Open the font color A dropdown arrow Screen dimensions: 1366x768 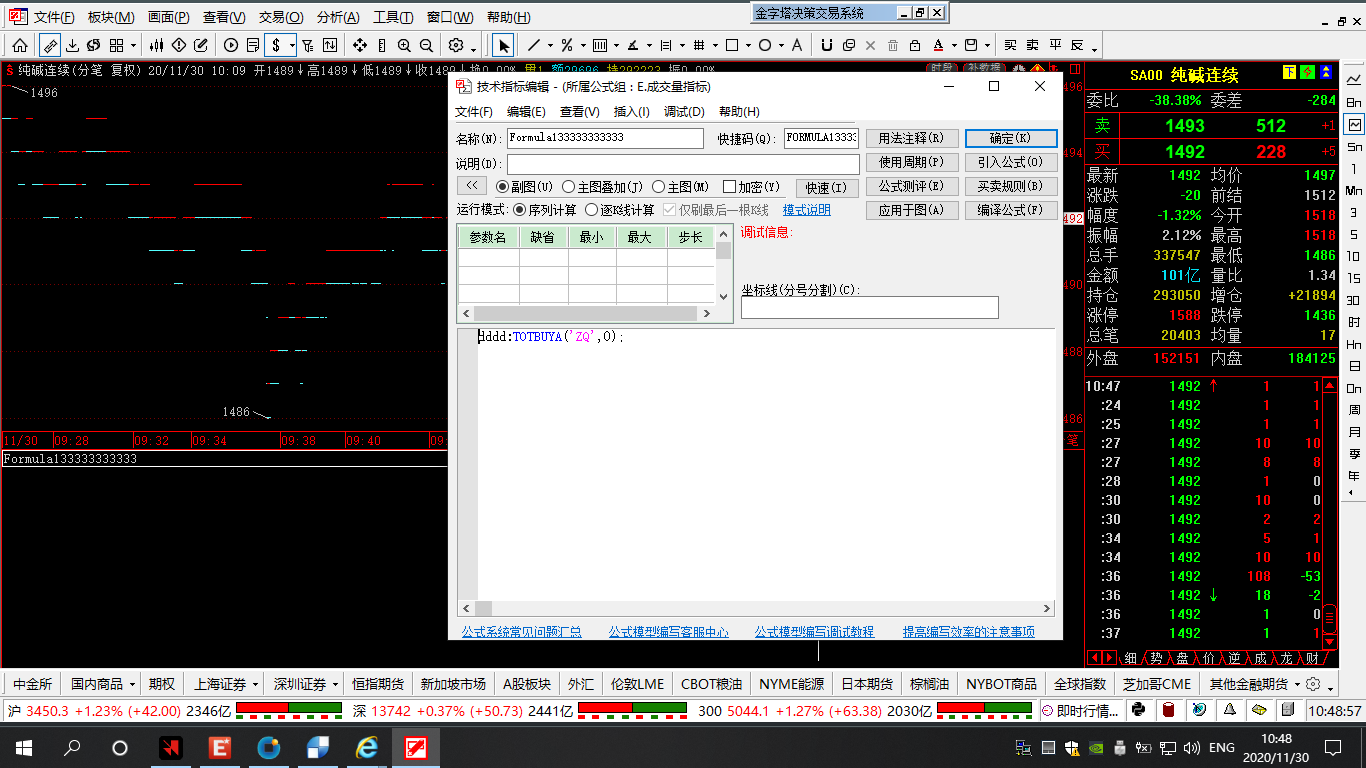coord(954,46)
